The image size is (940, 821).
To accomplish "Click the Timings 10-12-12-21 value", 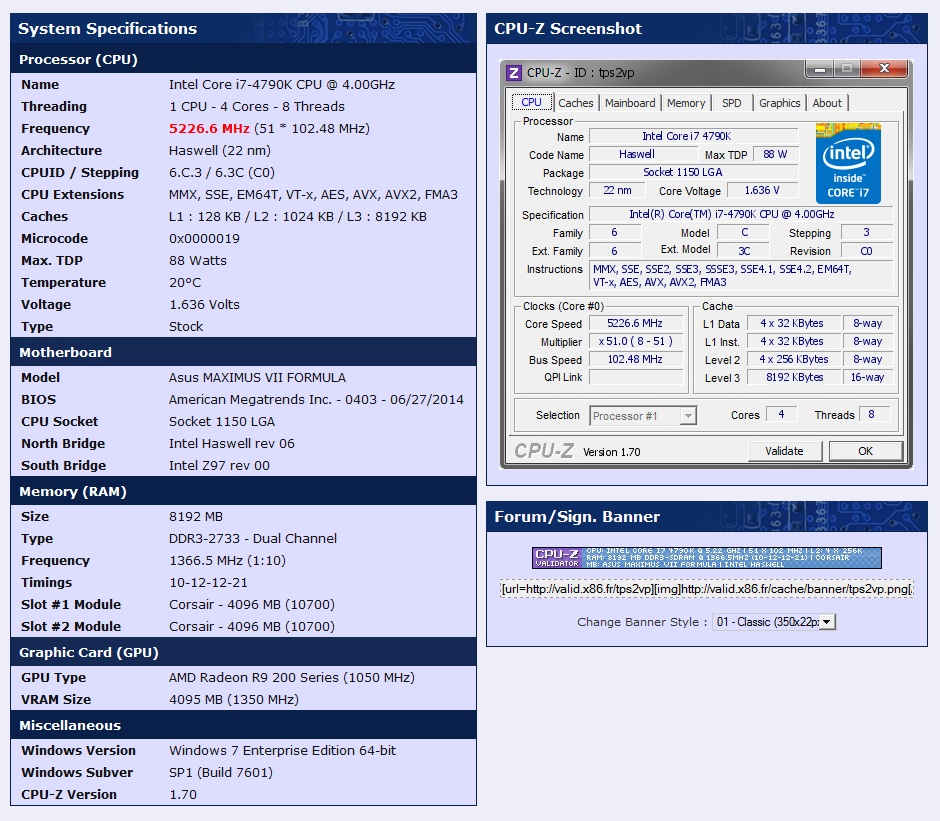I will pos(208,582).
